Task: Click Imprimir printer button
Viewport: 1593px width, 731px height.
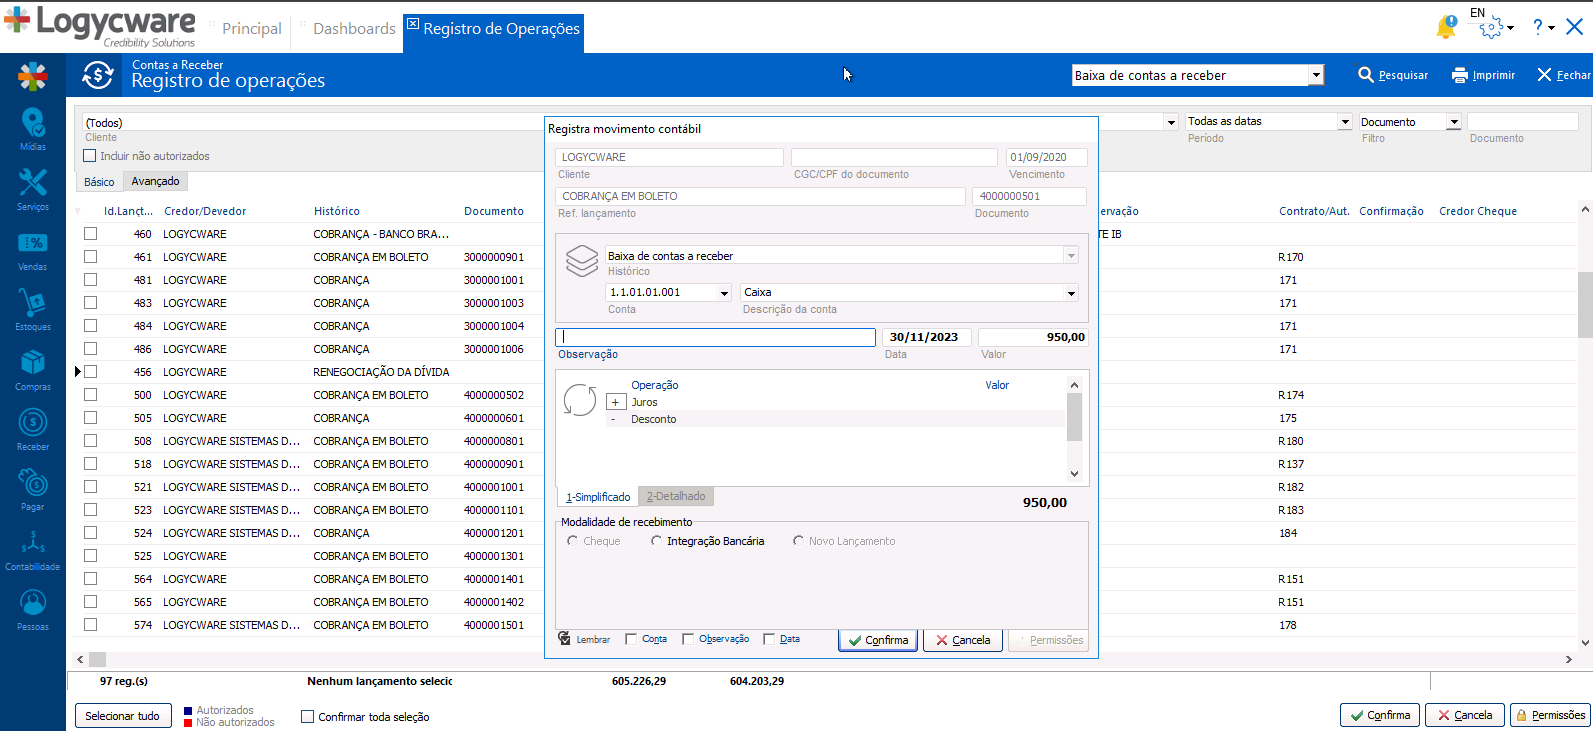Action: tap(1483, 75)
